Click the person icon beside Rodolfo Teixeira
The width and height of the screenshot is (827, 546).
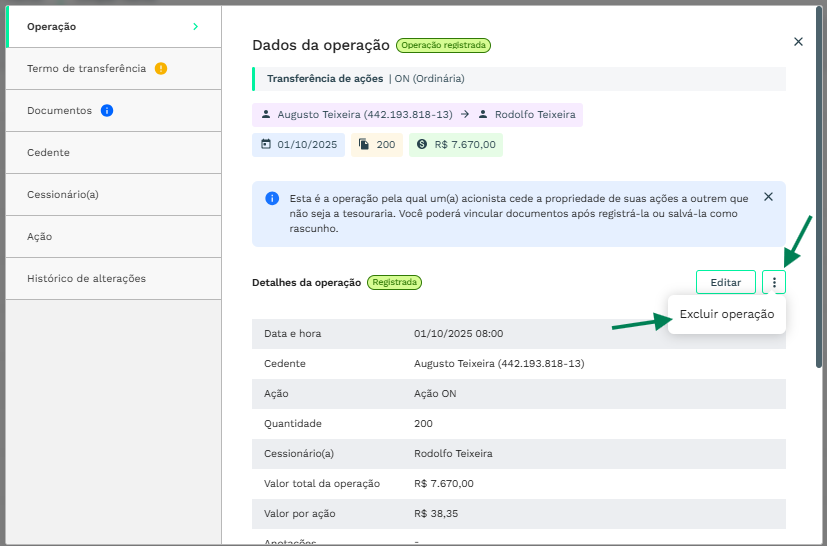[484, 115]
